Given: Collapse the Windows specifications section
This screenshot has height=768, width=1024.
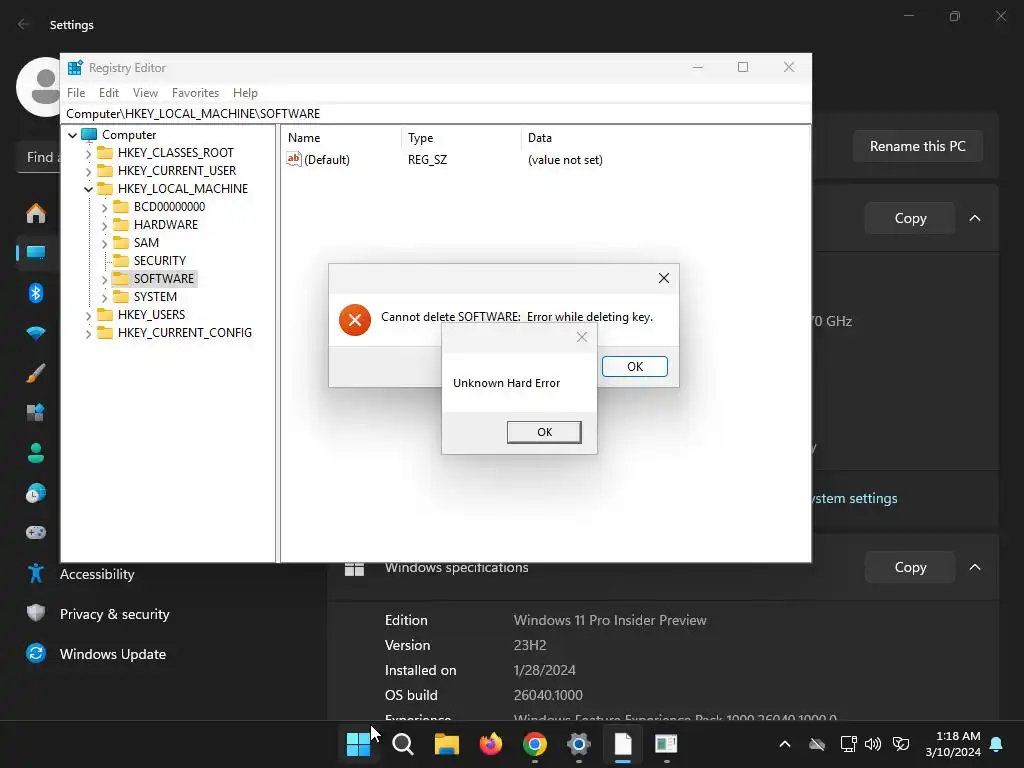Looking at the screenshot, I should pos(974,567).
